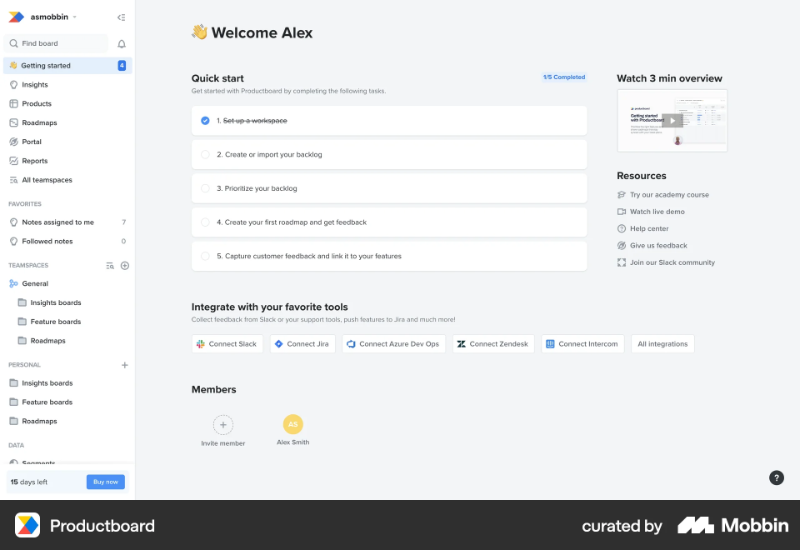Check Capture customer feedback task circle
800x550 pixels.
coord(205,256)
